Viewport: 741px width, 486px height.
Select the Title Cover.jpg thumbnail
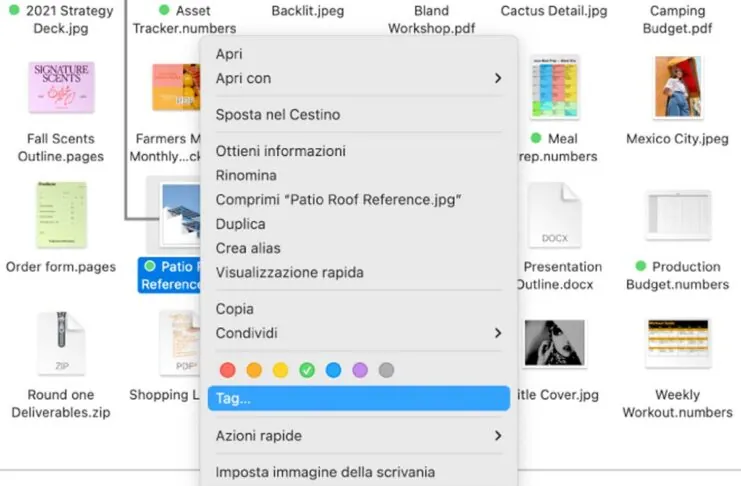(x=555, y=343)
